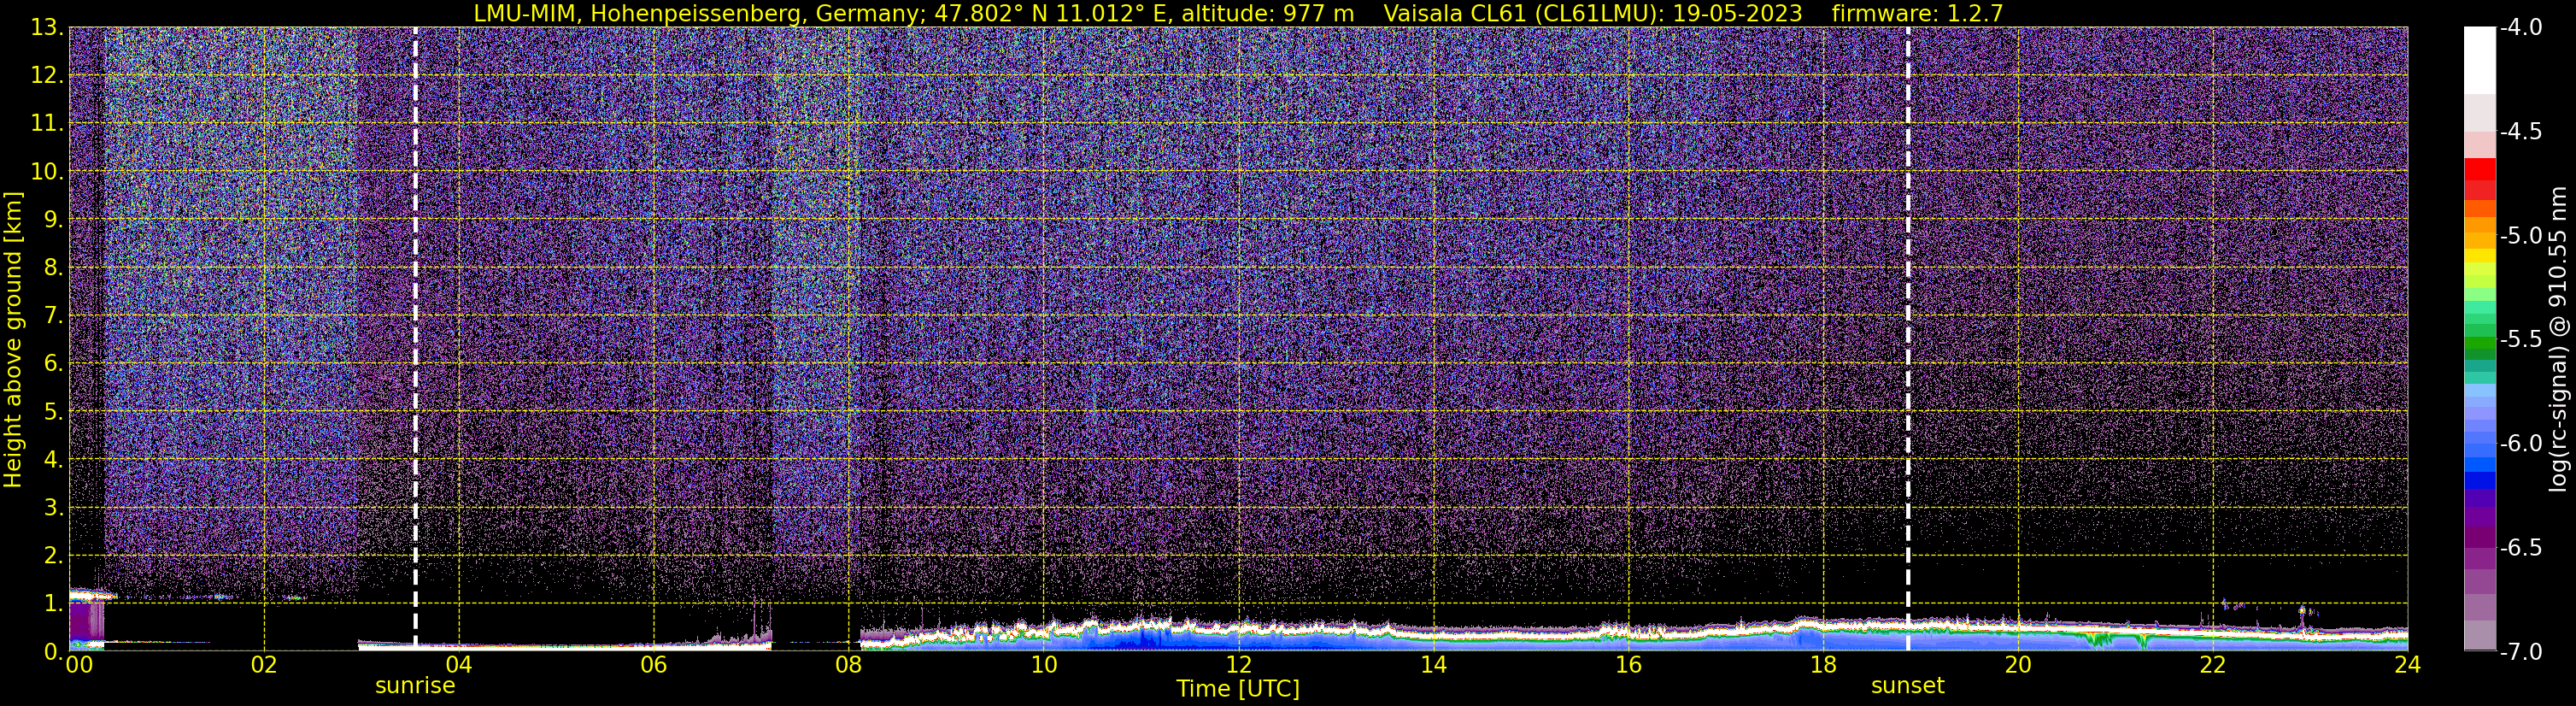Click the y-axis tick label '5.'
Viewport: 2576px width, 706px height.
tap(54, 412)
